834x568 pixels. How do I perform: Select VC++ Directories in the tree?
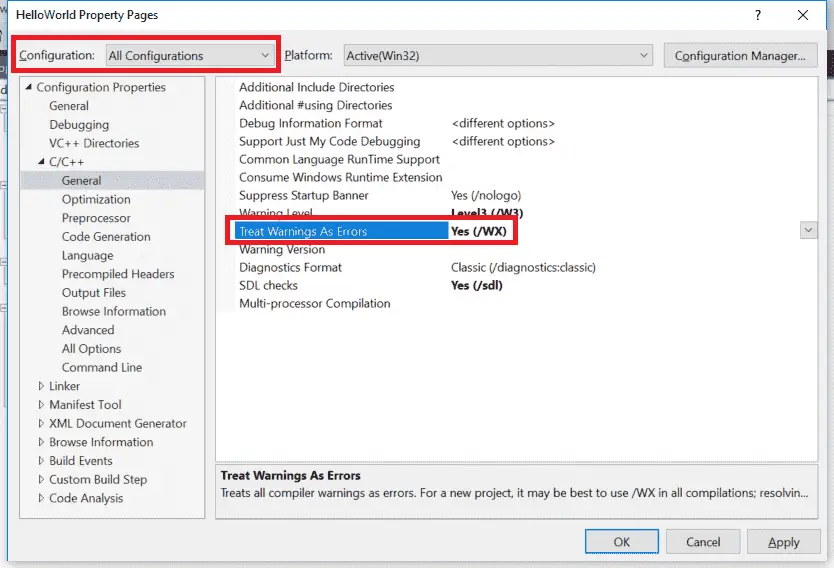(94, 143)
